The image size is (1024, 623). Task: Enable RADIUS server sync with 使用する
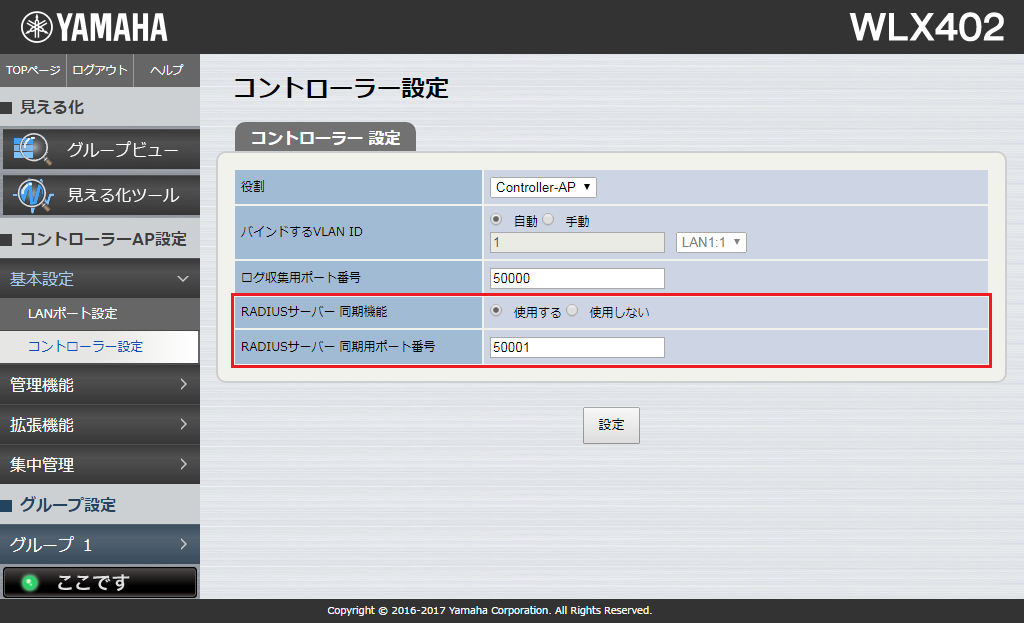pos(497,311)
